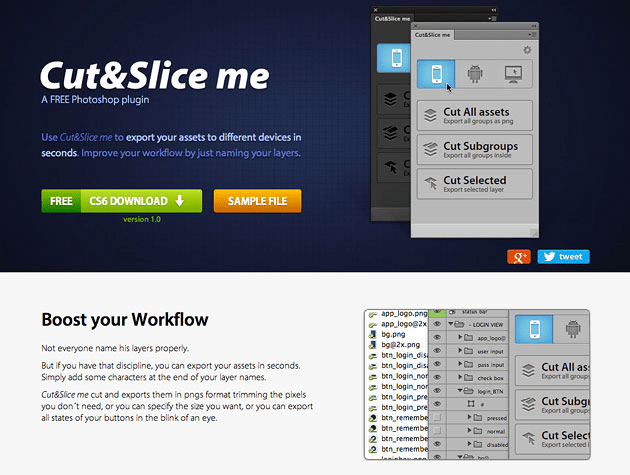Expand the pass input group
The width and height of the screenshot is (630, 475).
point(460,364)
